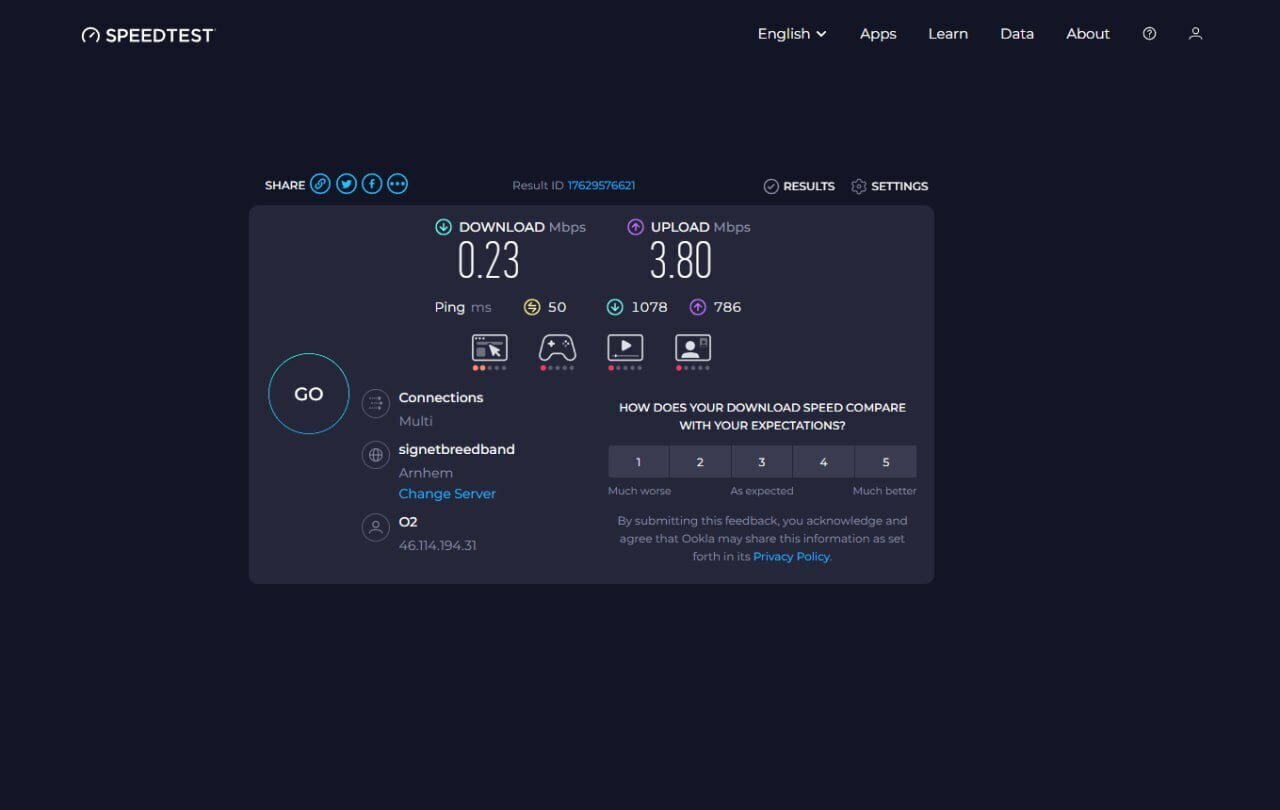
Task: Open the English language dropdown
Action: click(x=792, y=34)
